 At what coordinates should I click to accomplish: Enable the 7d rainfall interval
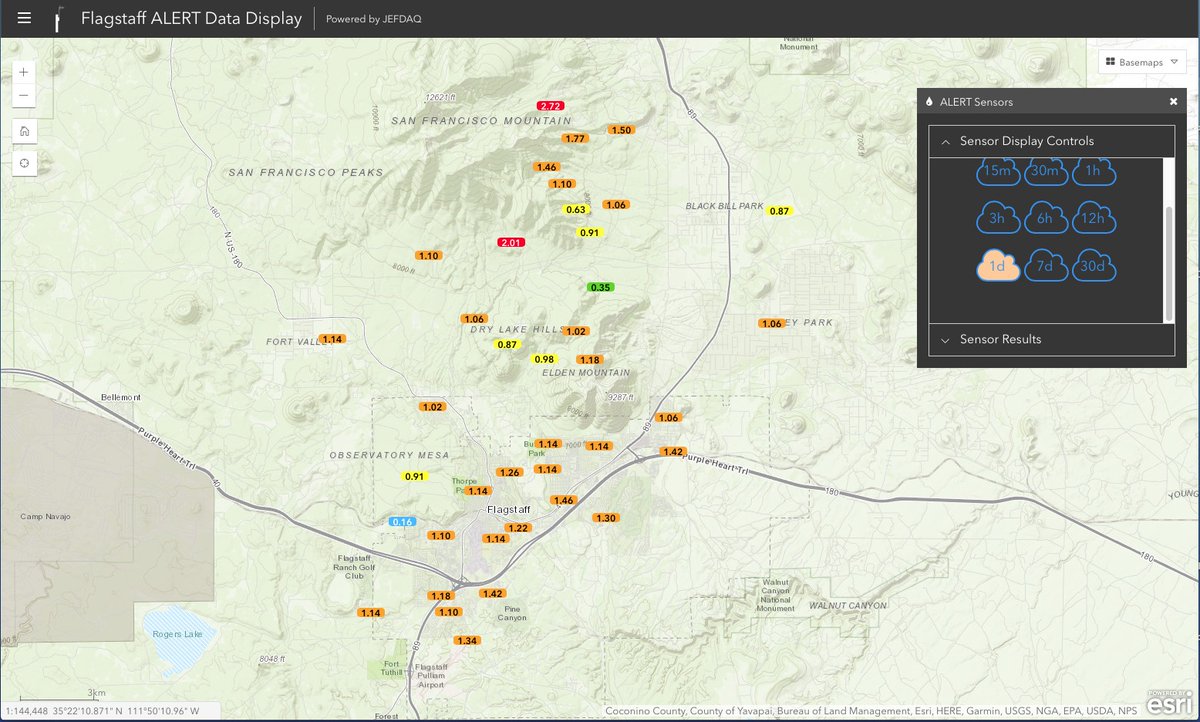point(1046,266)
